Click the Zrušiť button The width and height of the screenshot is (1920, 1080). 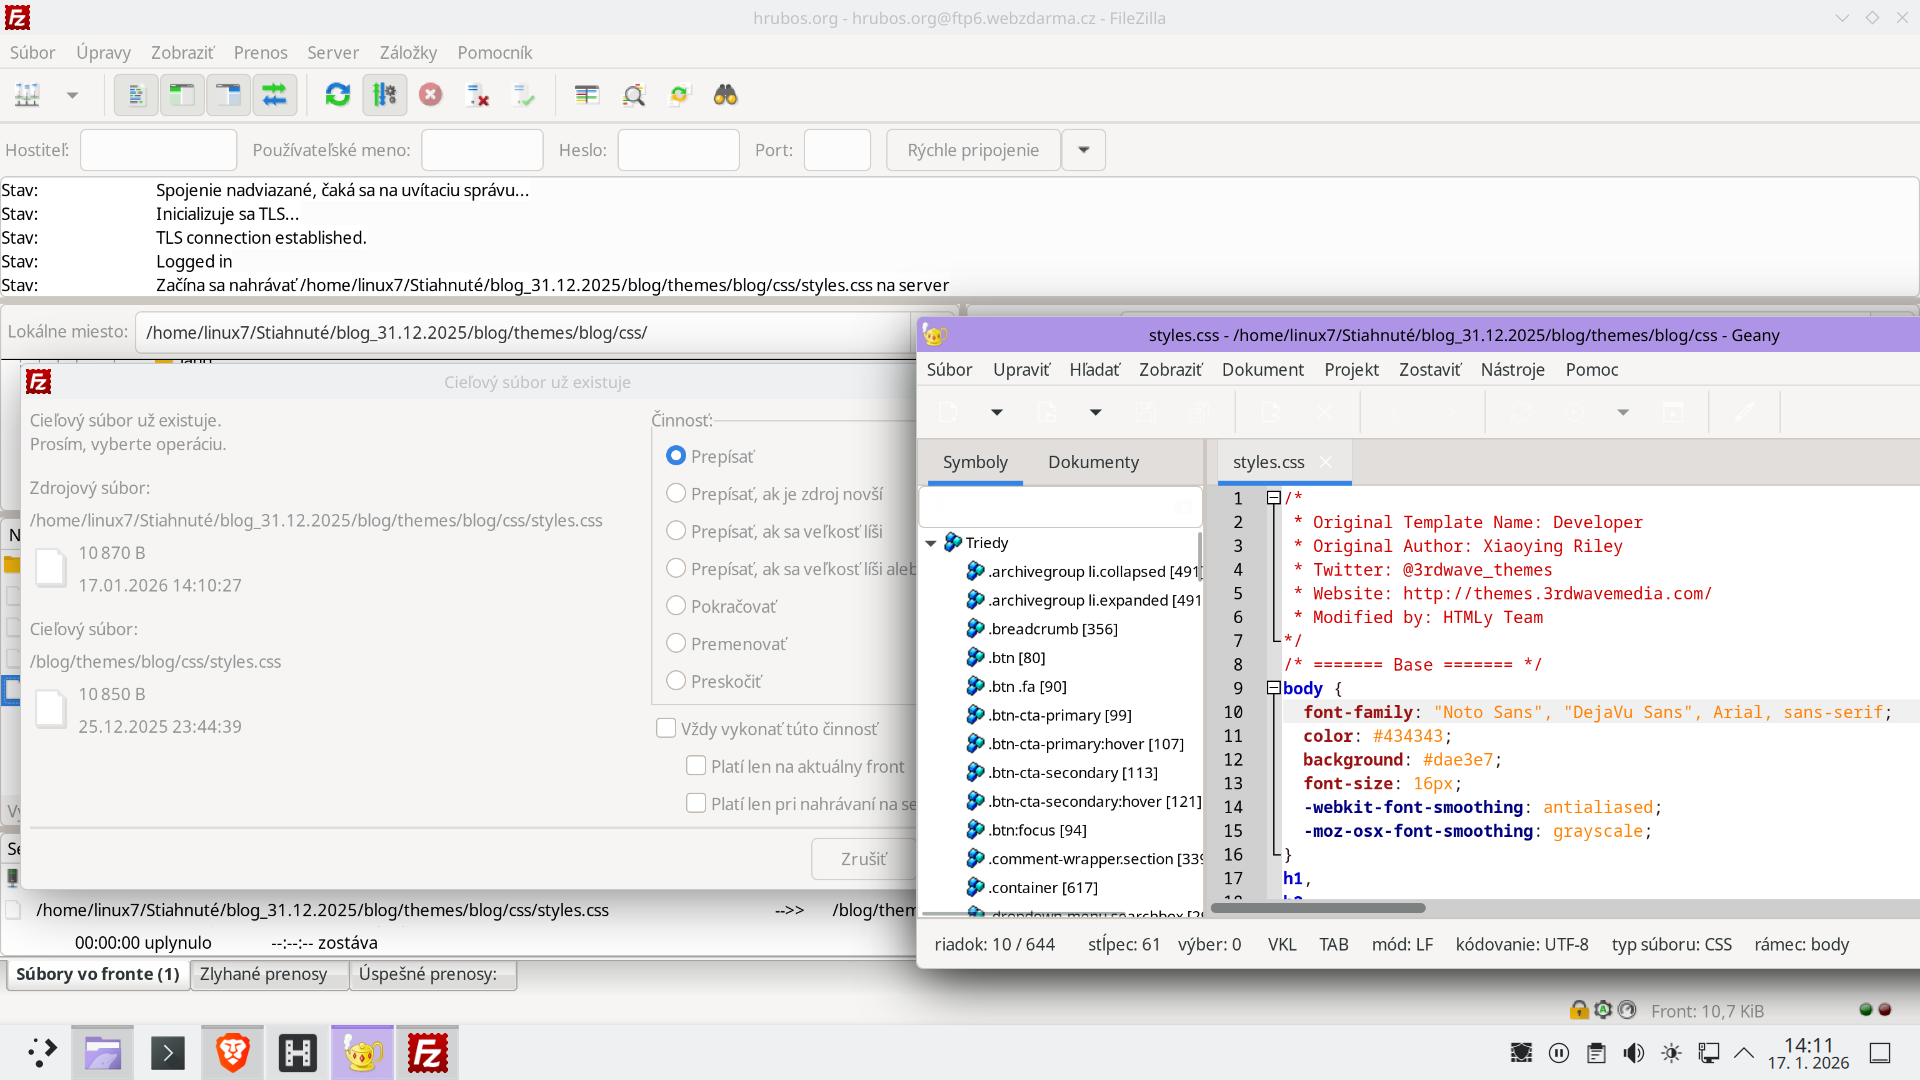pos(863,859)
